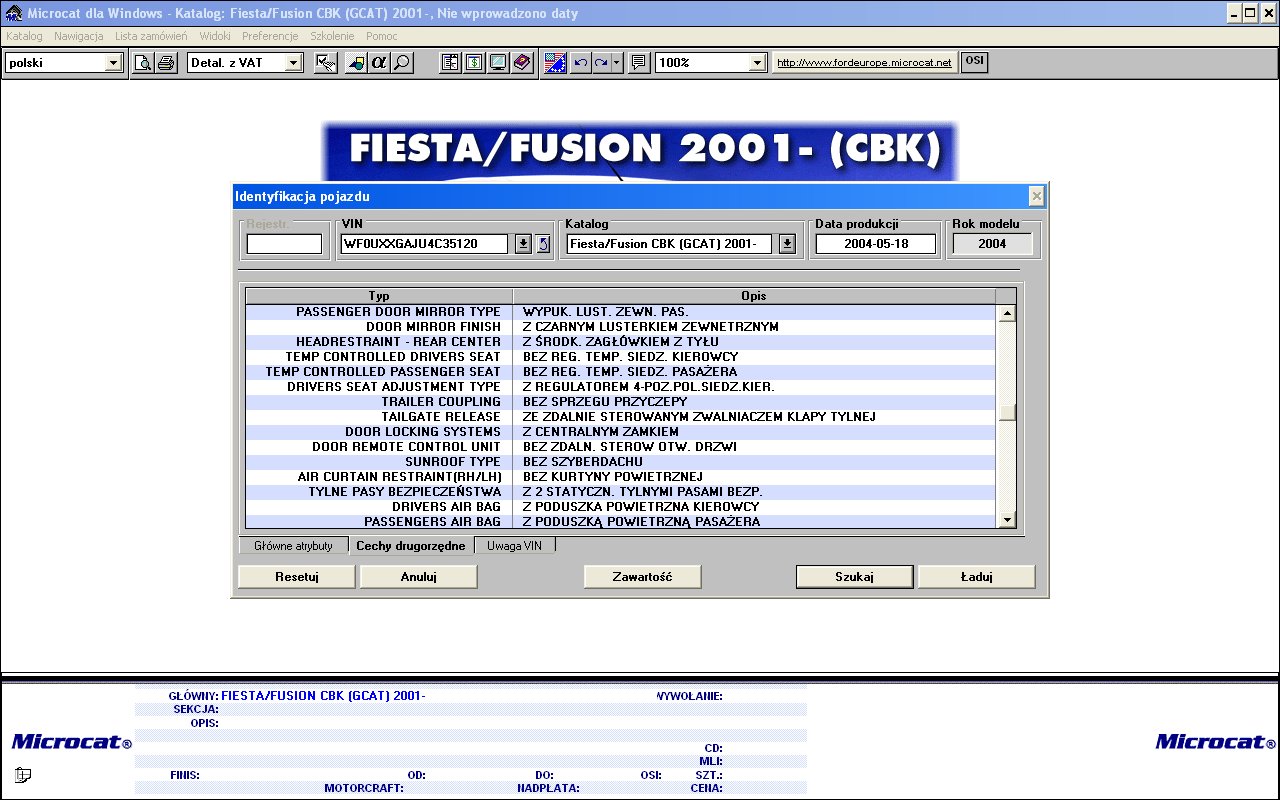Select the SUNROOF TYPE row
This screenshot has height=800, width=1280.
pos(621,462)
